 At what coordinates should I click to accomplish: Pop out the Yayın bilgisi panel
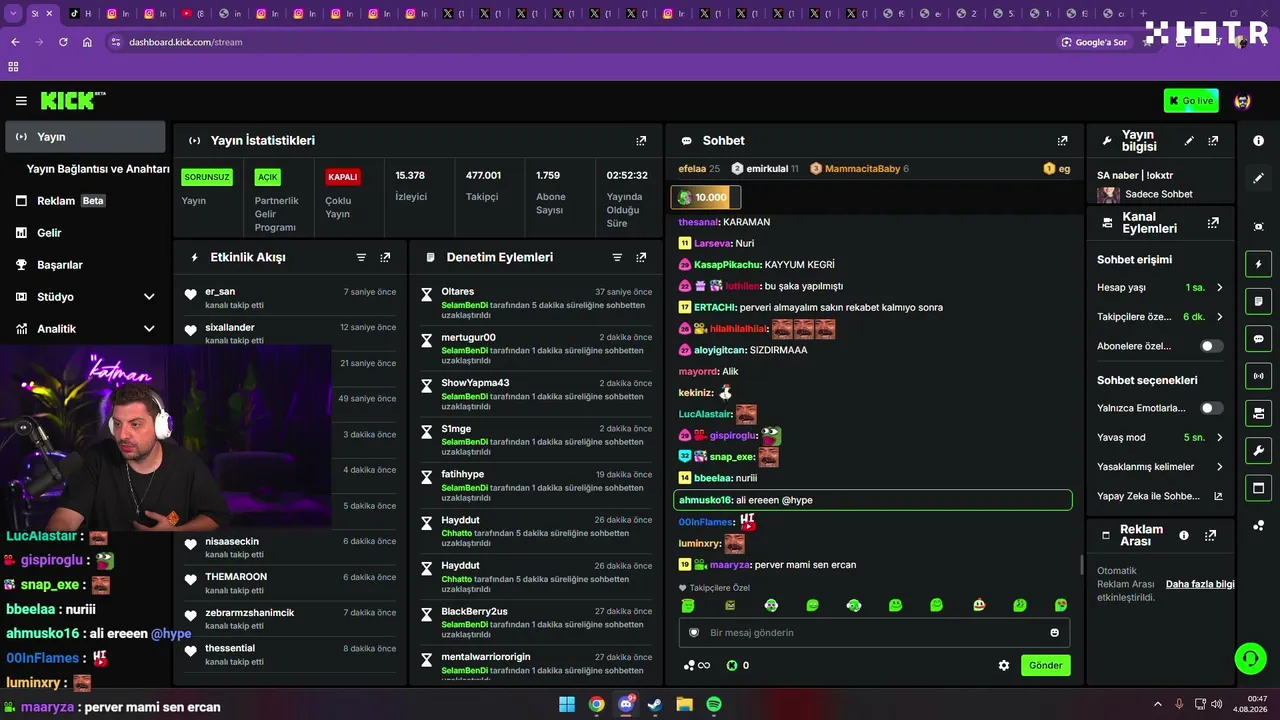click(x=1213, y=141)
